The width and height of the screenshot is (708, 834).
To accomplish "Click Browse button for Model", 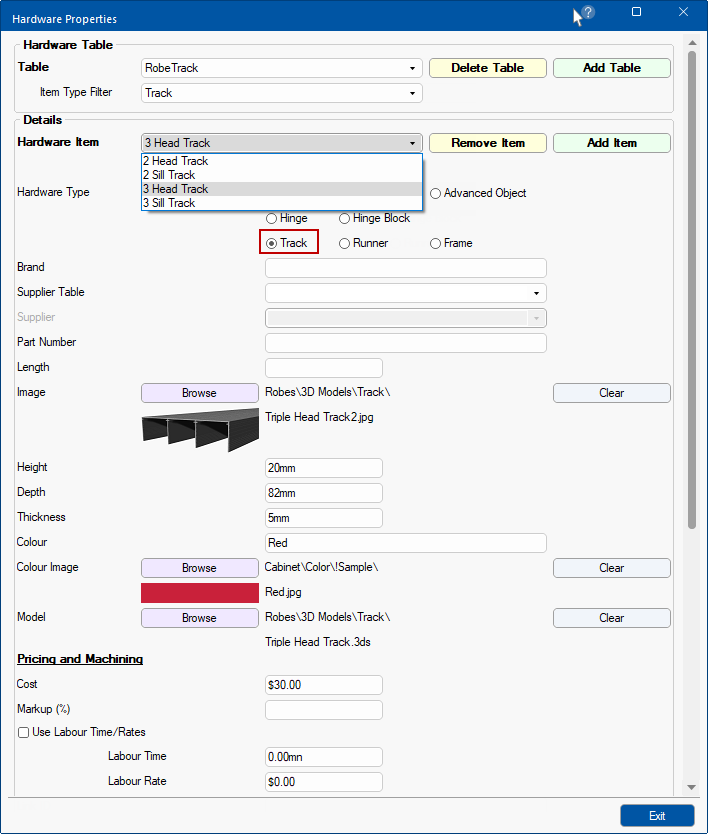I will tap(199, 618).
